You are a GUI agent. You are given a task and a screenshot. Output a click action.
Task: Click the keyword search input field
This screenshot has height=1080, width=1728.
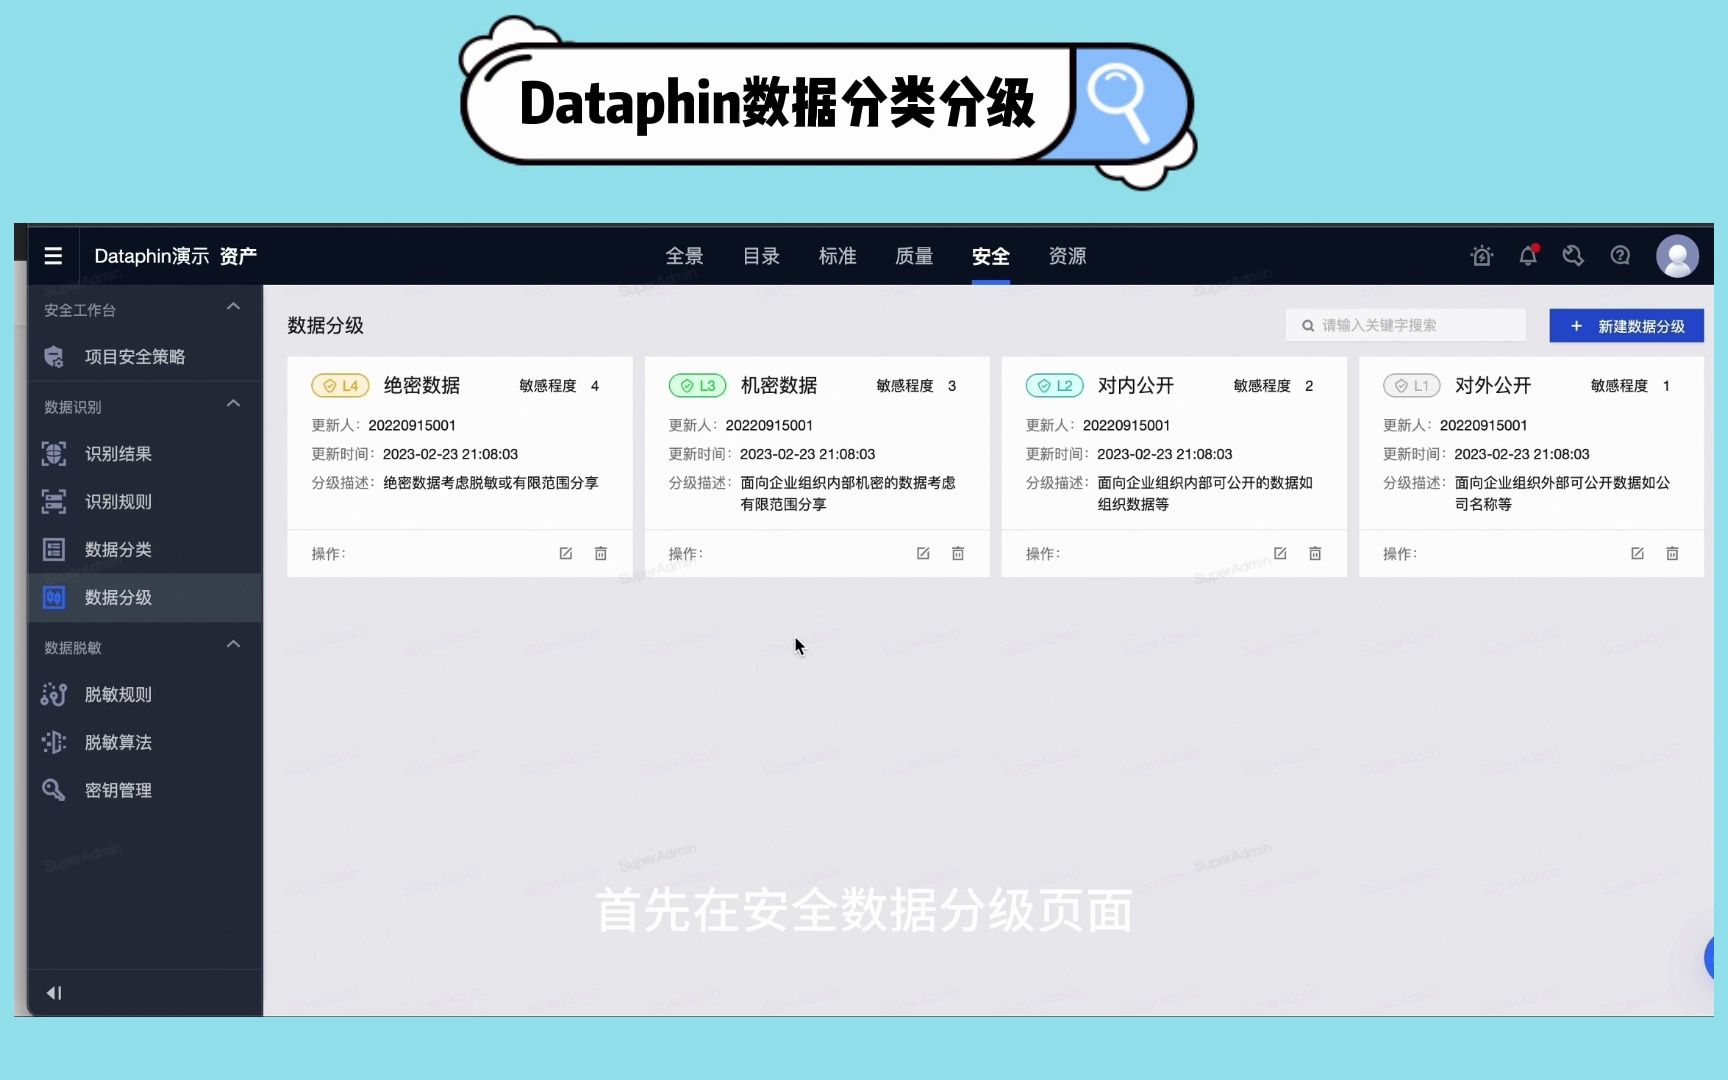tap(1405, 324)
